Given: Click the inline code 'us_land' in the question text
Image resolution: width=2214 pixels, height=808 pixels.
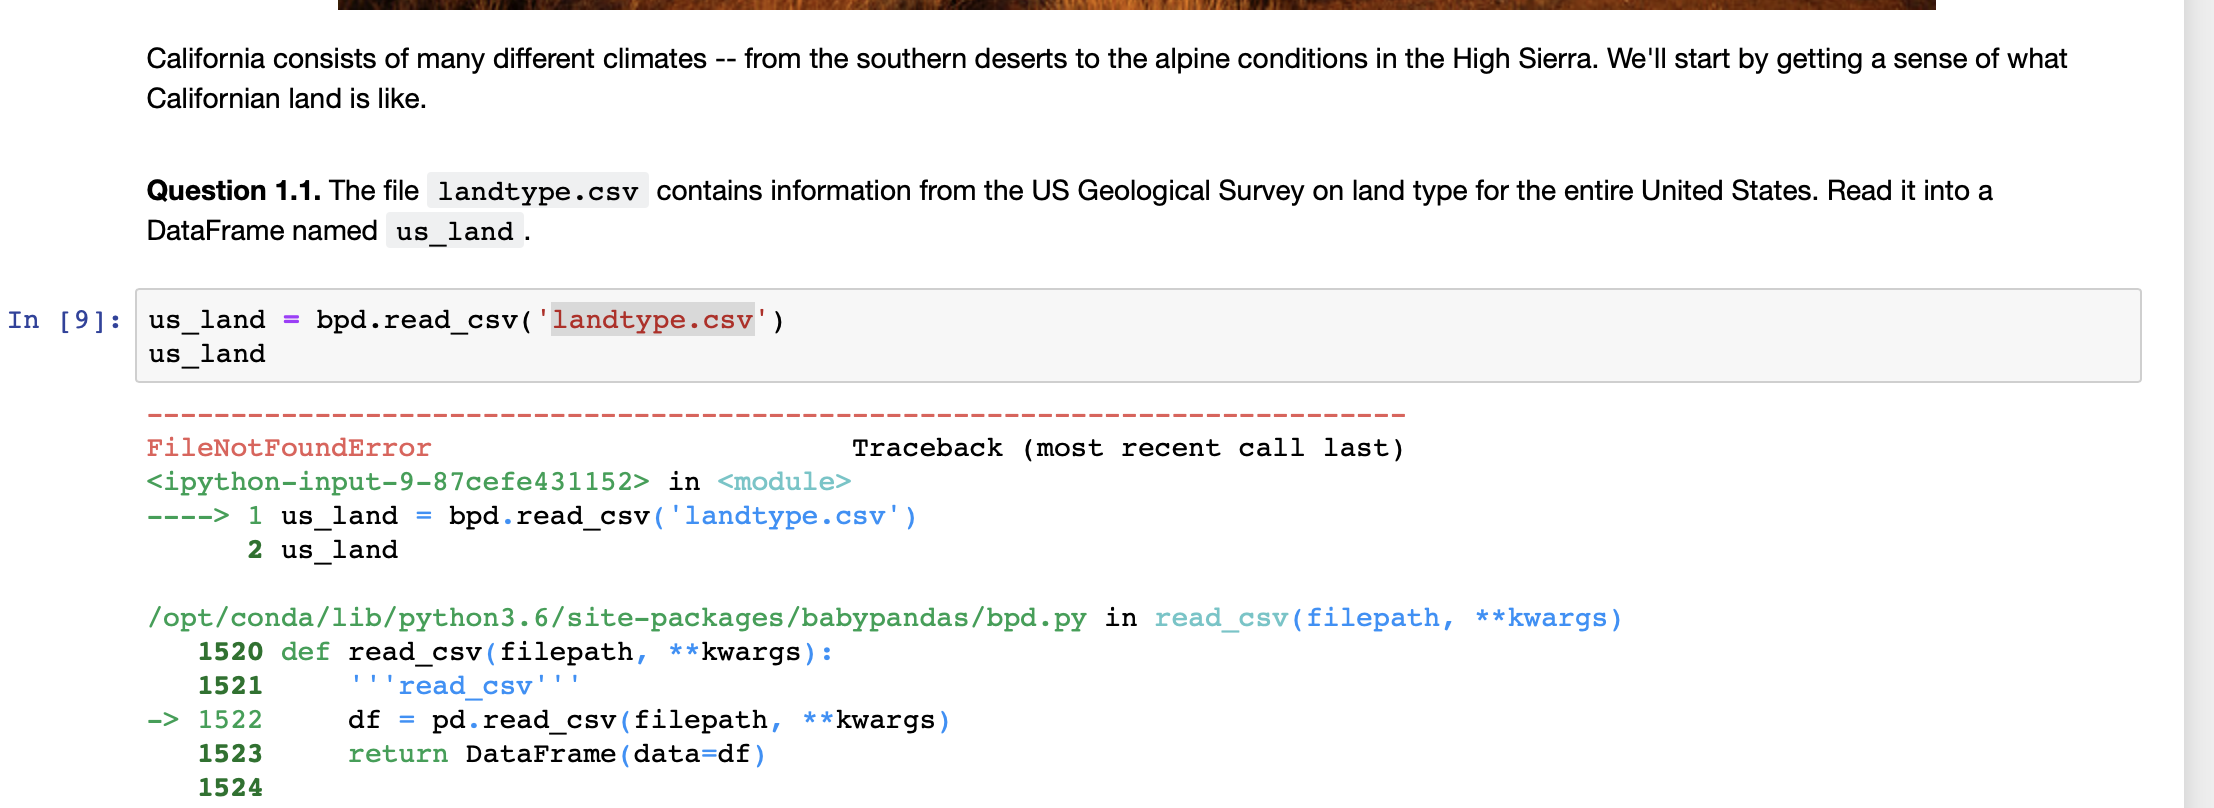Looking at the screenshot, I should [x=455, y=231].
